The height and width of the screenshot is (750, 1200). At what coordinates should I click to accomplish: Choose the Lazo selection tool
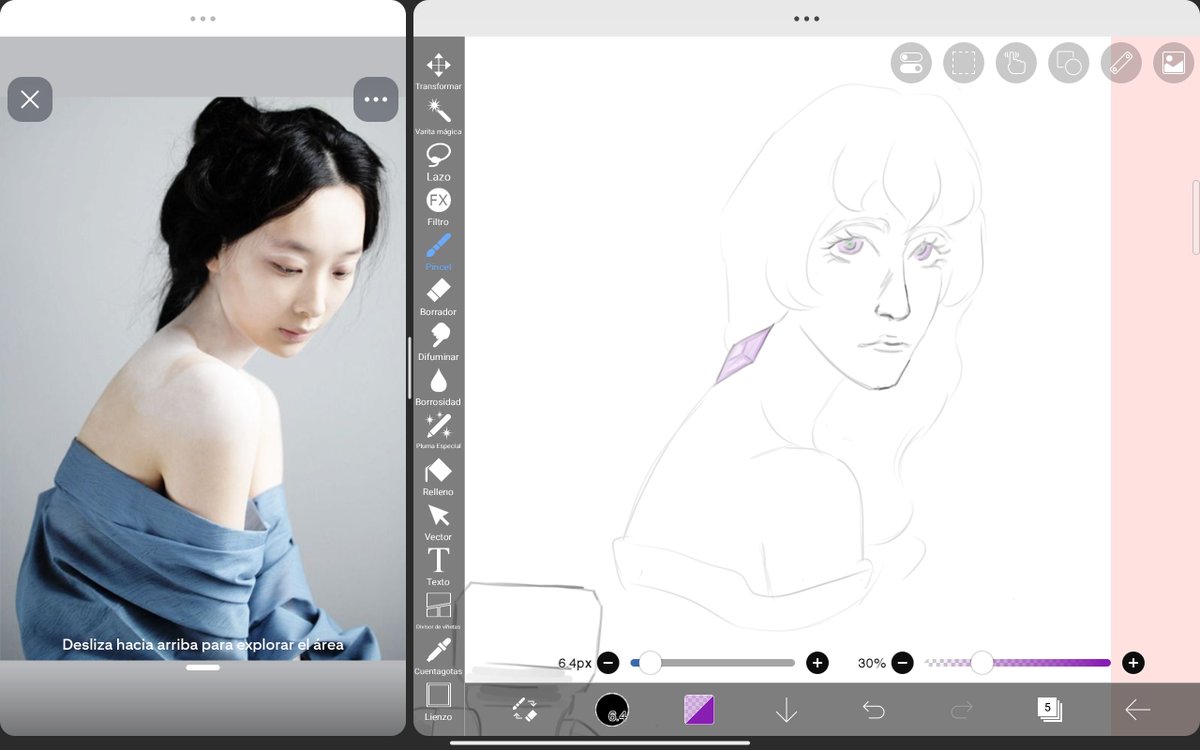point(438,162)
